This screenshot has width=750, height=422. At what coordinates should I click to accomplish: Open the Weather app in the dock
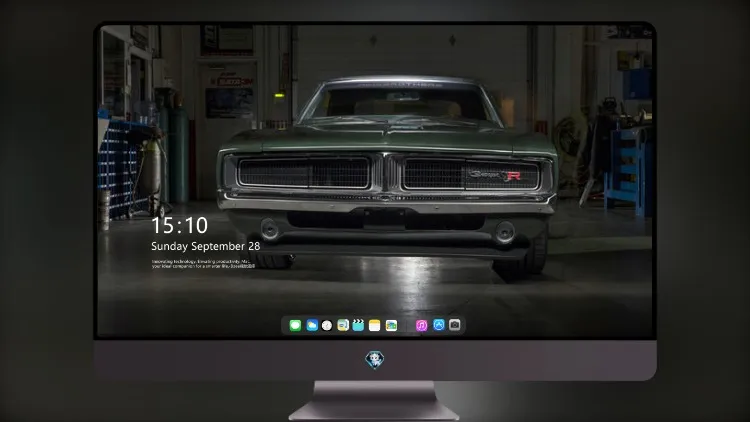tap(312, 326)
